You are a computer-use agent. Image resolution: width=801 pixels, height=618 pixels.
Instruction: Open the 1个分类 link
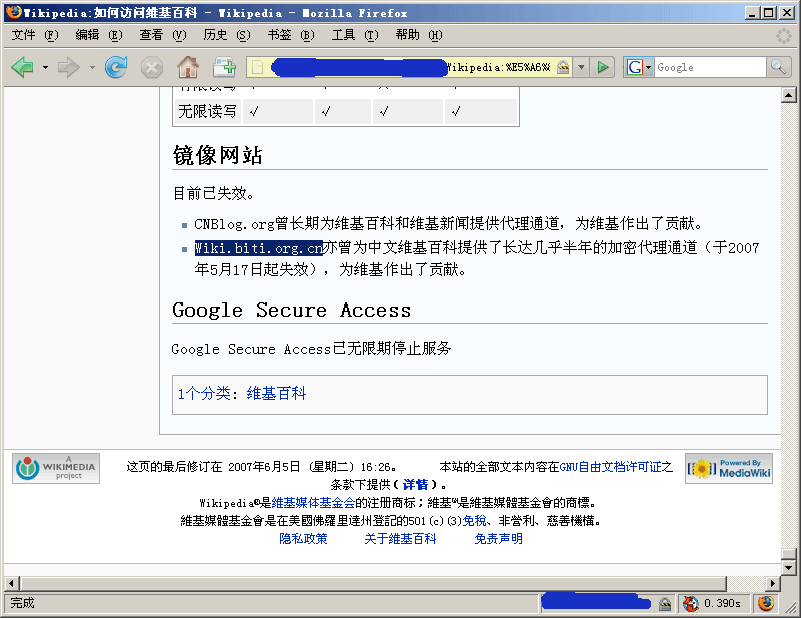204,394
